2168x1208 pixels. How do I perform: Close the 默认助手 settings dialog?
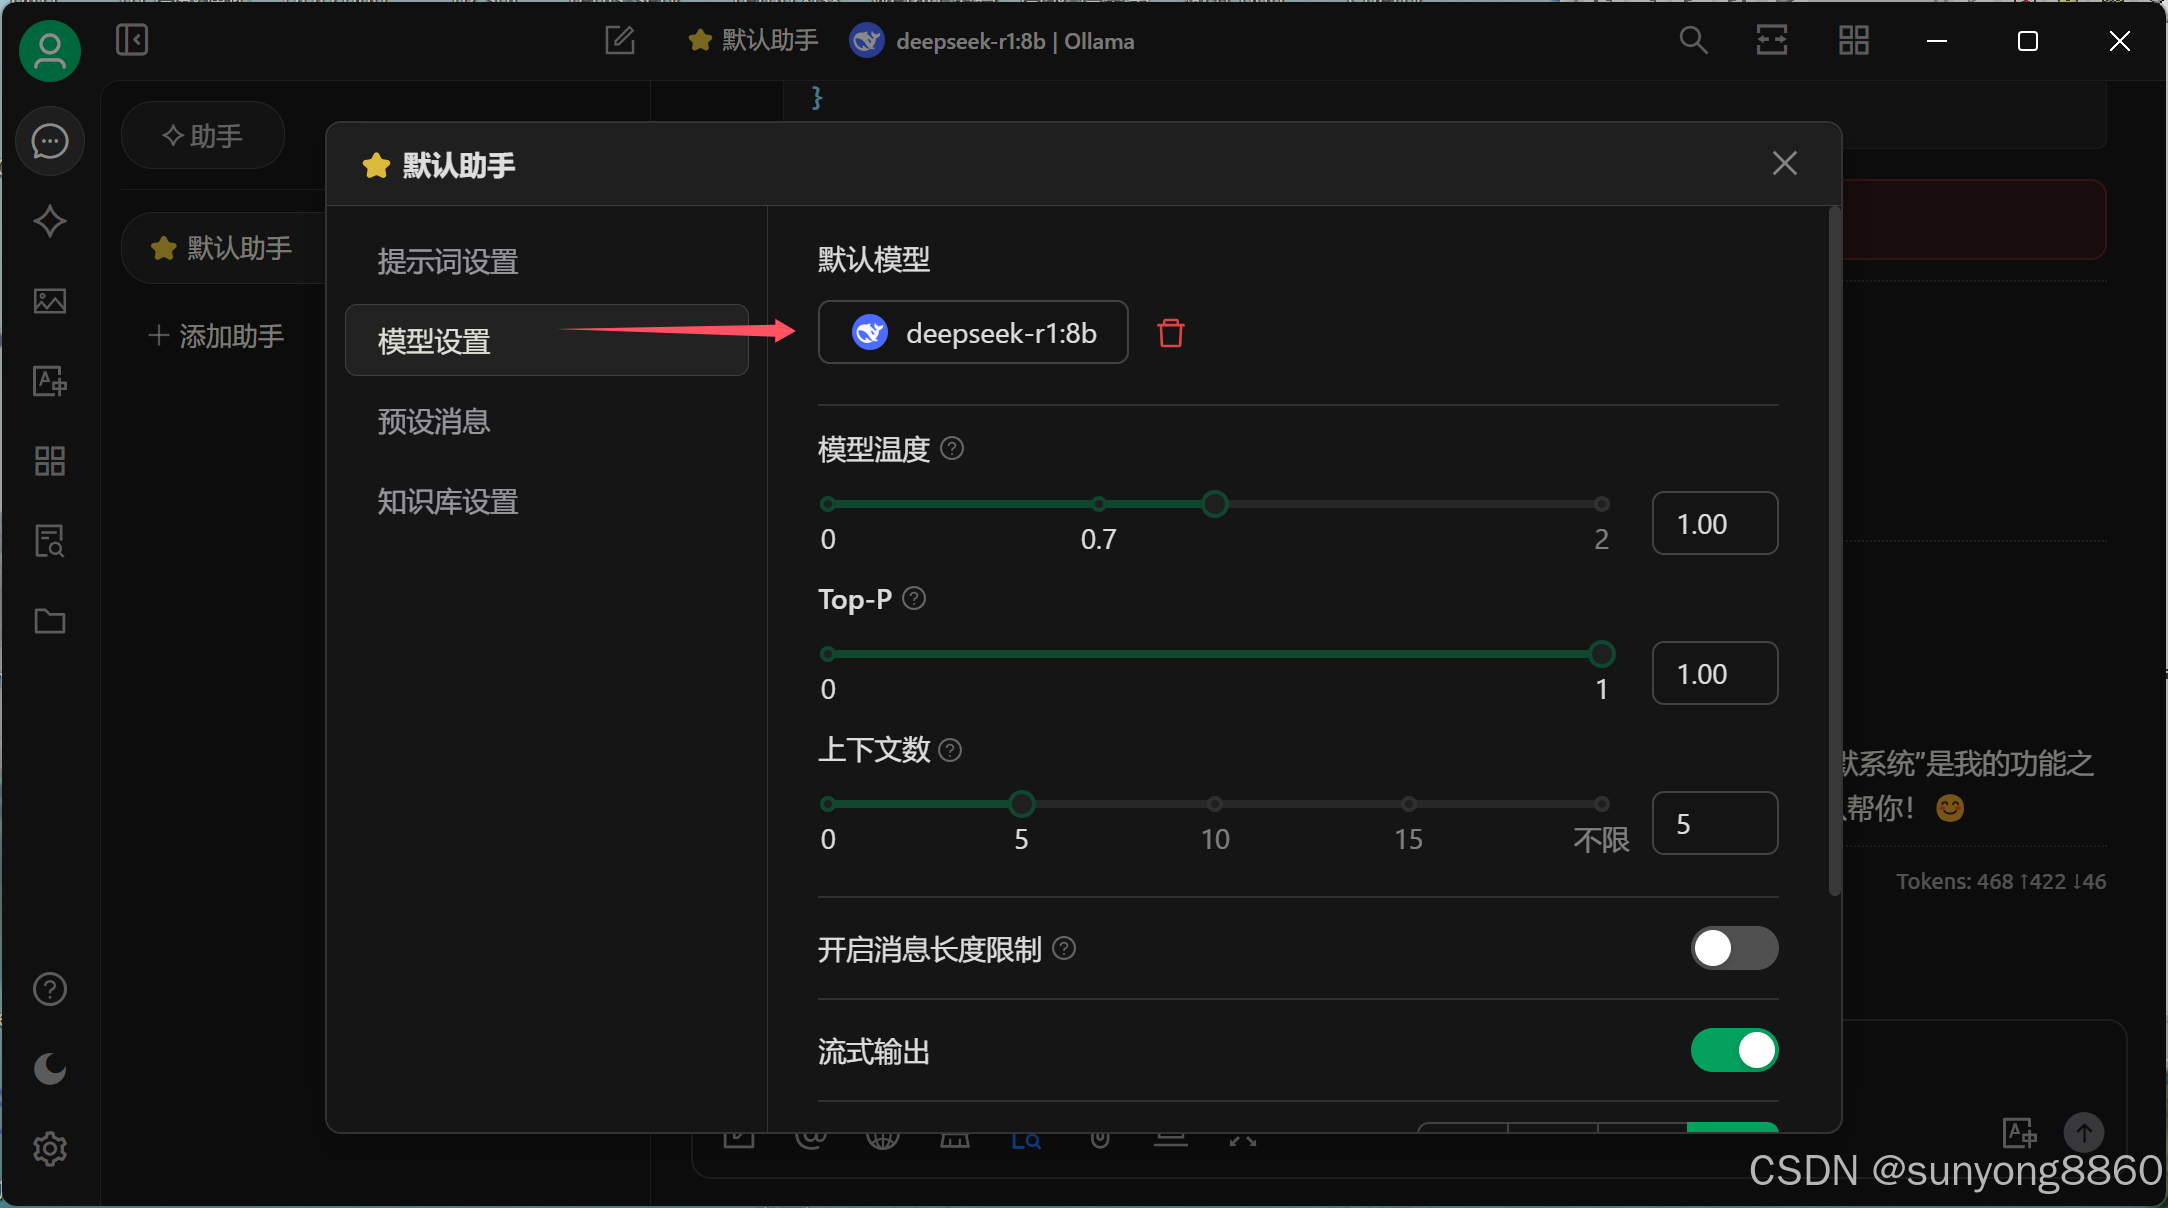[x=1784, y=164]
